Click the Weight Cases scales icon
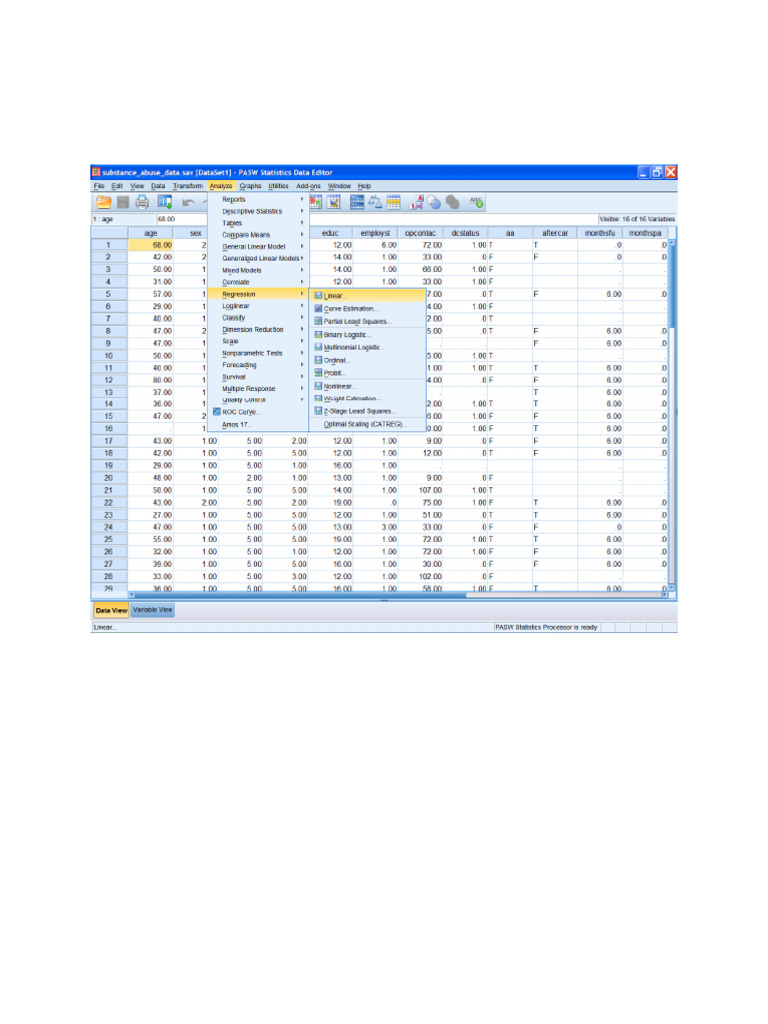The width and height of the screenshot is (768, 1024). [375, 202]
